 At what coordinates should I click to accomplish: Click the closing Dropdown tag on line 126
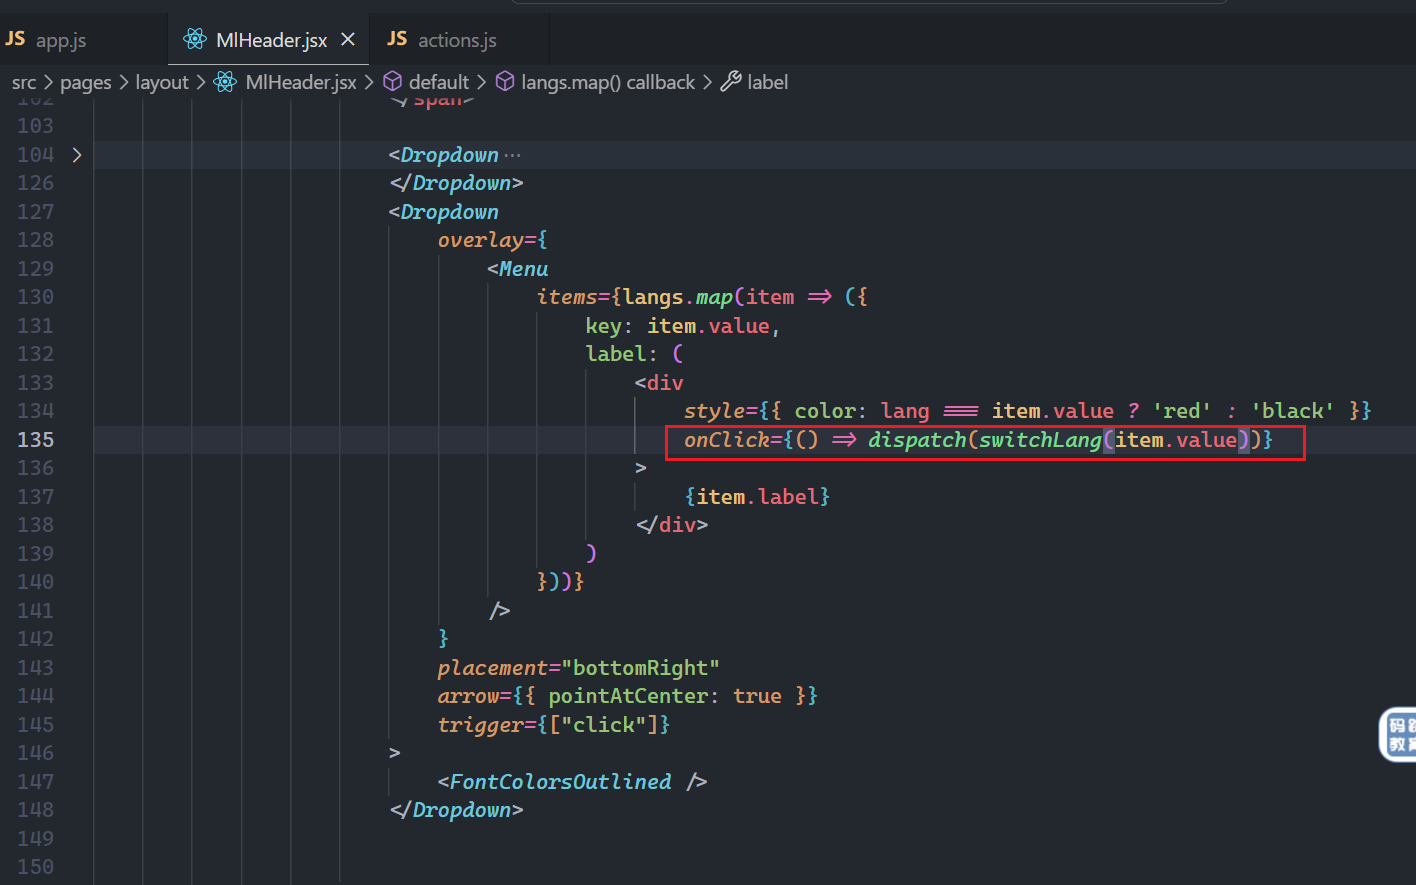coord(456,183)
